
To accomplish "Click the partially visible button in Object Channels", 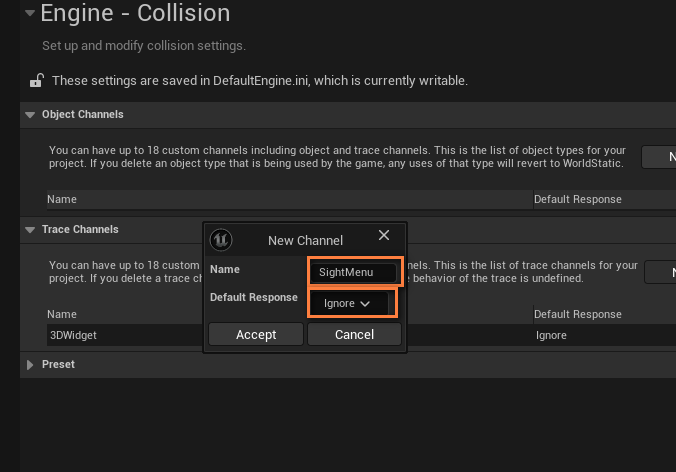I will [x=659, y=157].
